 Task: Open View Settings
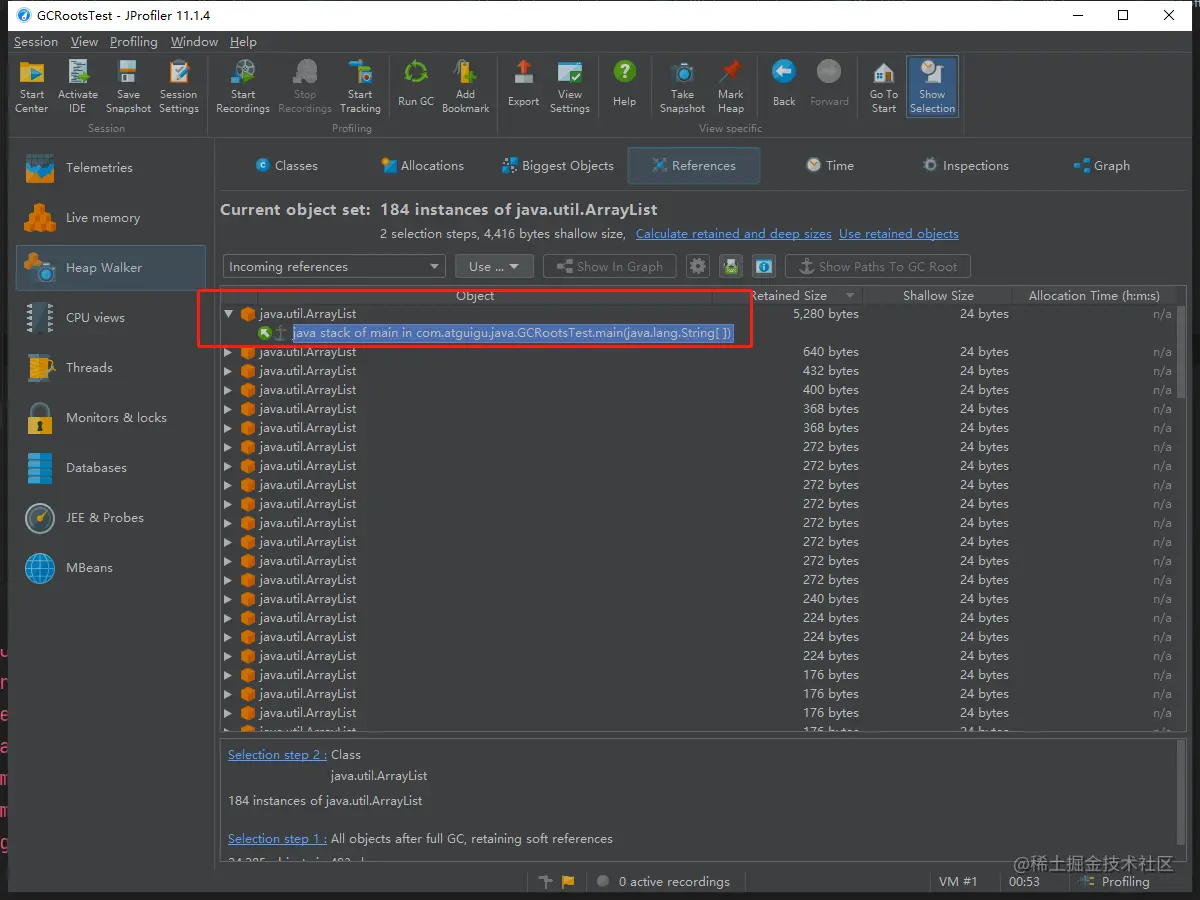[x=570, y=86]
